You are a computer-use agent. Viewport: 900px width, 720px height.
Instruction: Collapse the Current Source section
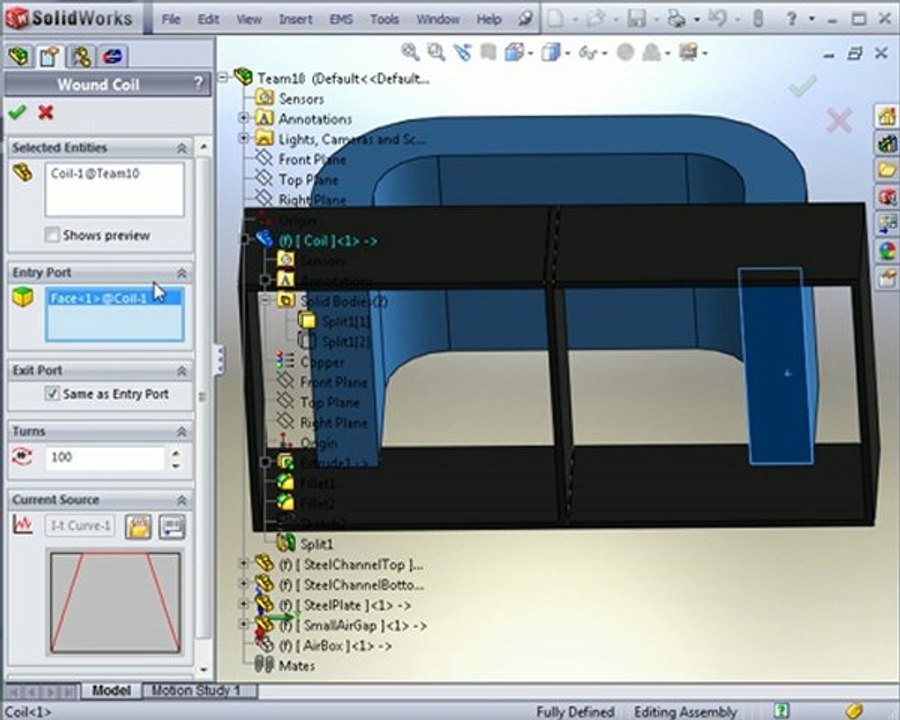coord(182,500)
